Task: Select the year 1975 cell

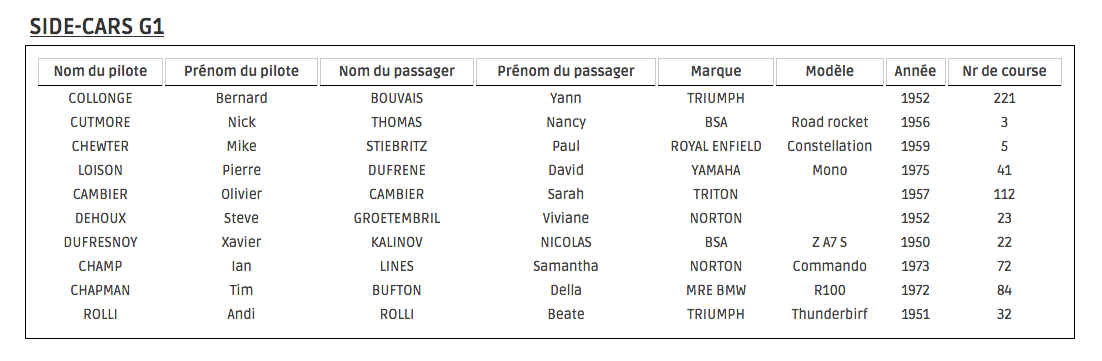Action: pos(915,170)
